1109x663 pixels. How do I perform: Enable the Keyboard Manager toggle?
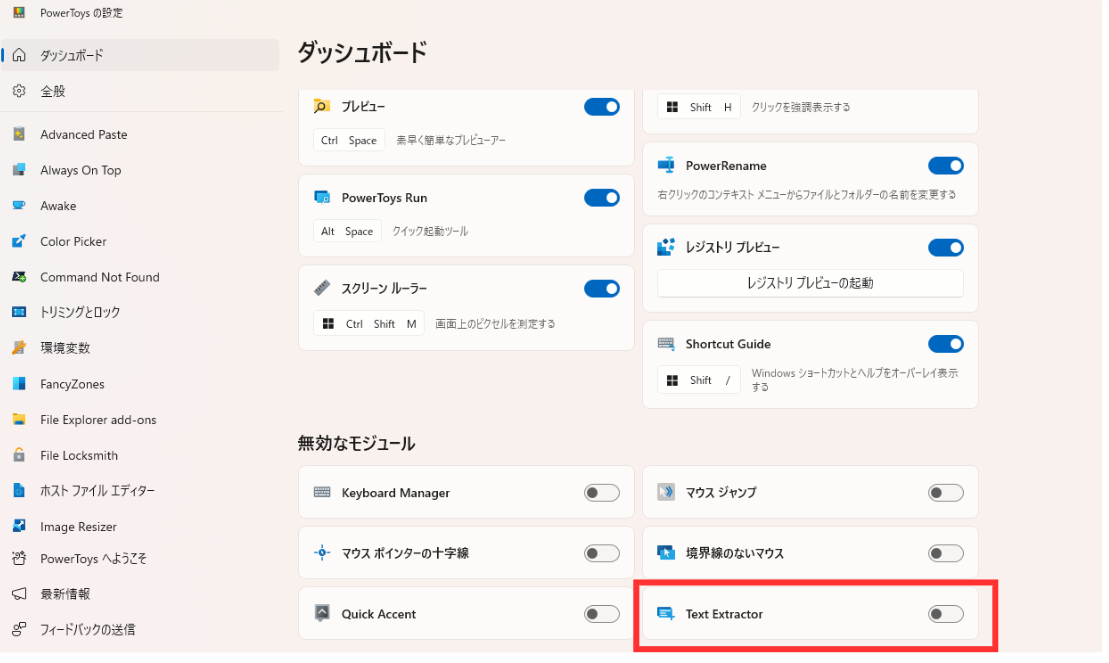(x=602, y=492)
